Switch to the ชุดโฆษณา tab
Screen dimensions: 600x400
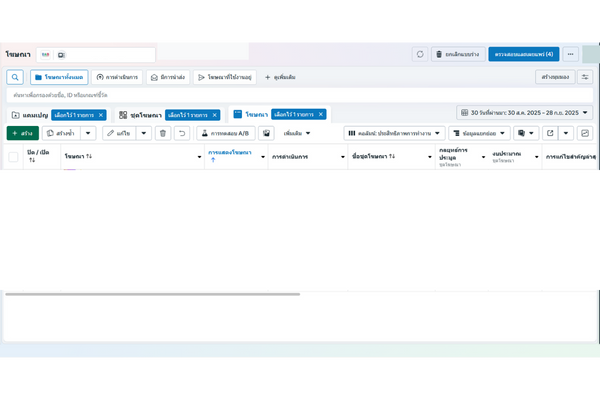140,115
